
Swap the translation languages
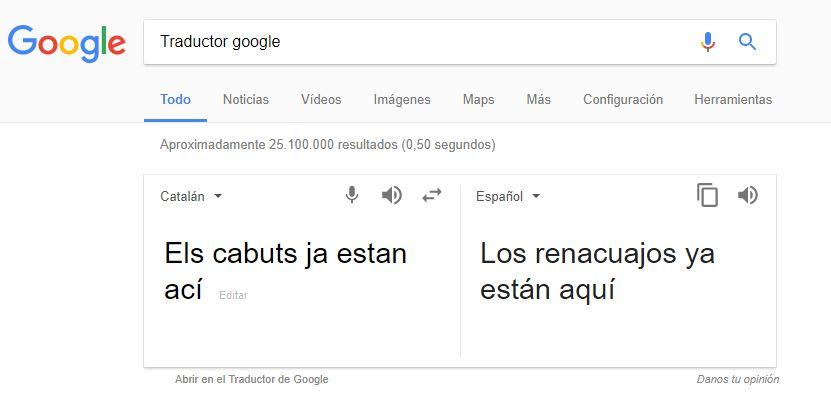(432, 195)
